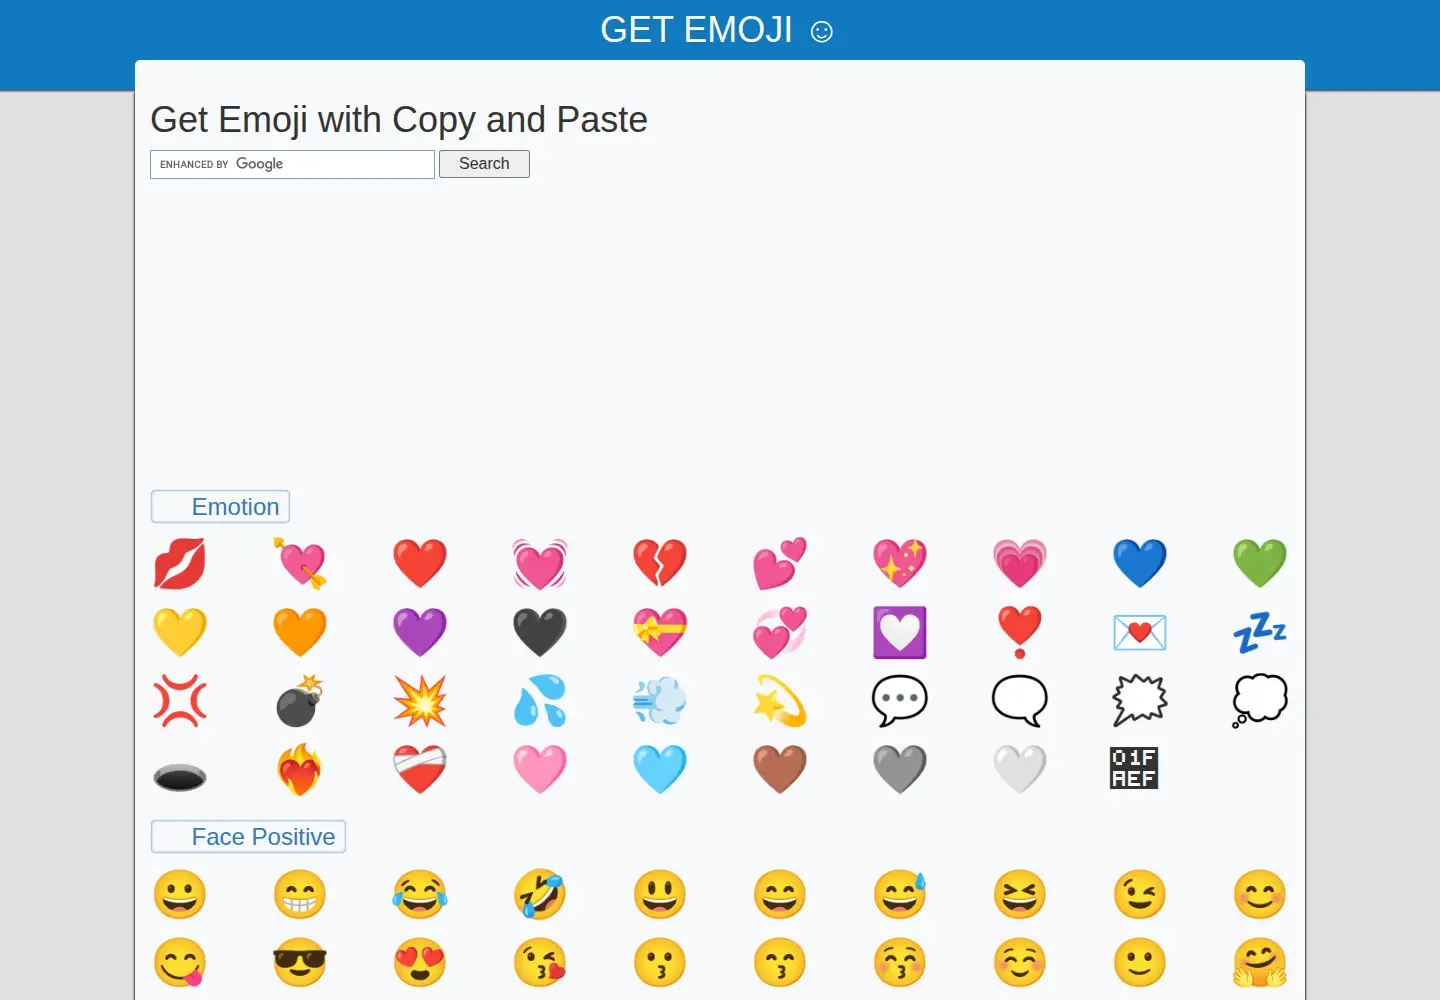
Task: Pick the broken heart emoji
Action: 660,563
